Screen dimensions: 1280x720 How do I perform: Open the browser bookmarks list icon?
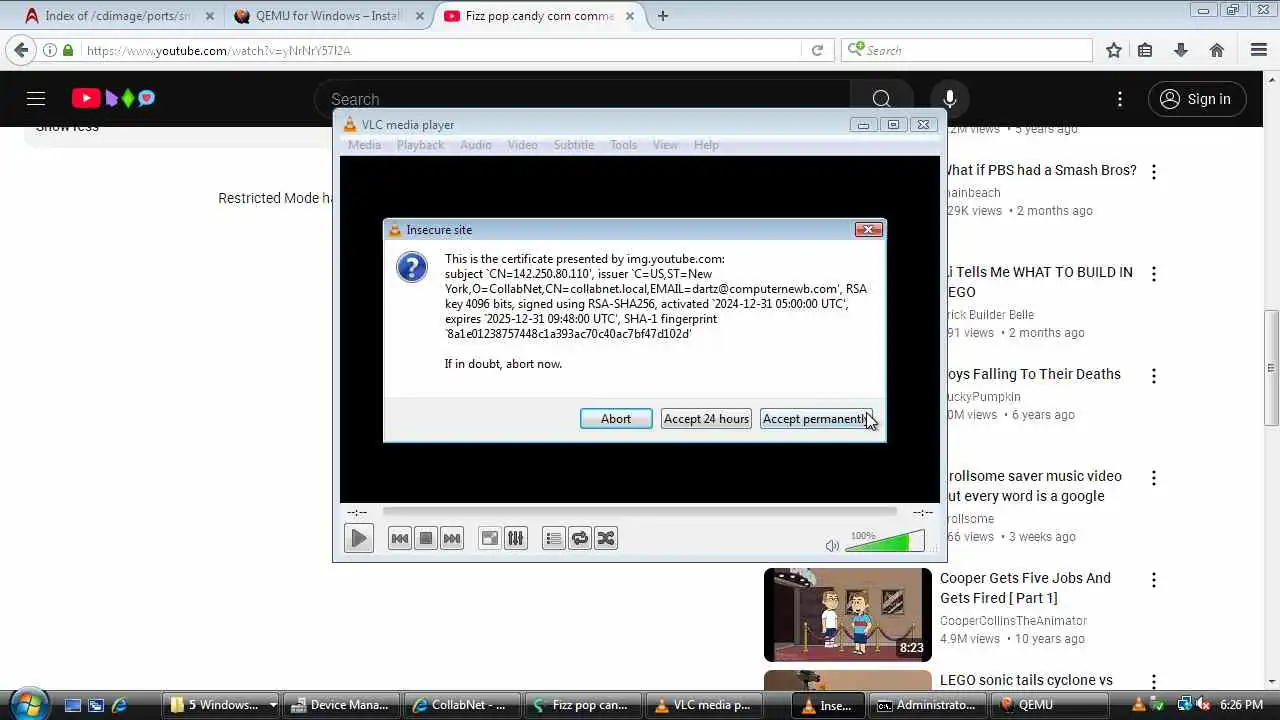coord(1145,50)
